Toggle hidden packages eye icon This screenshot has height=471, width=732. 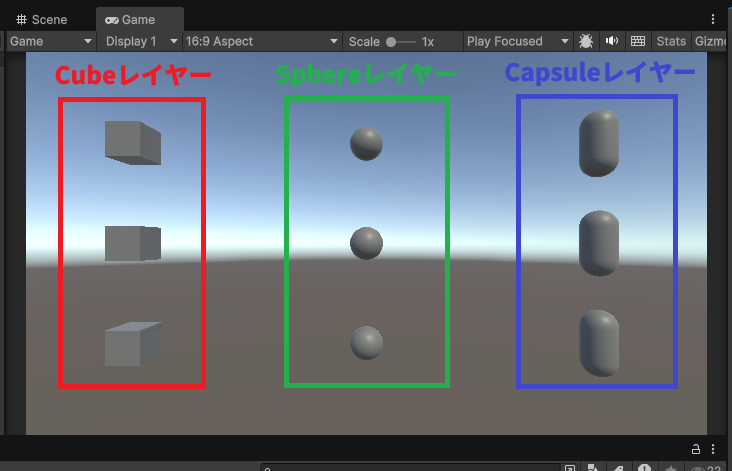click(698, 467)
